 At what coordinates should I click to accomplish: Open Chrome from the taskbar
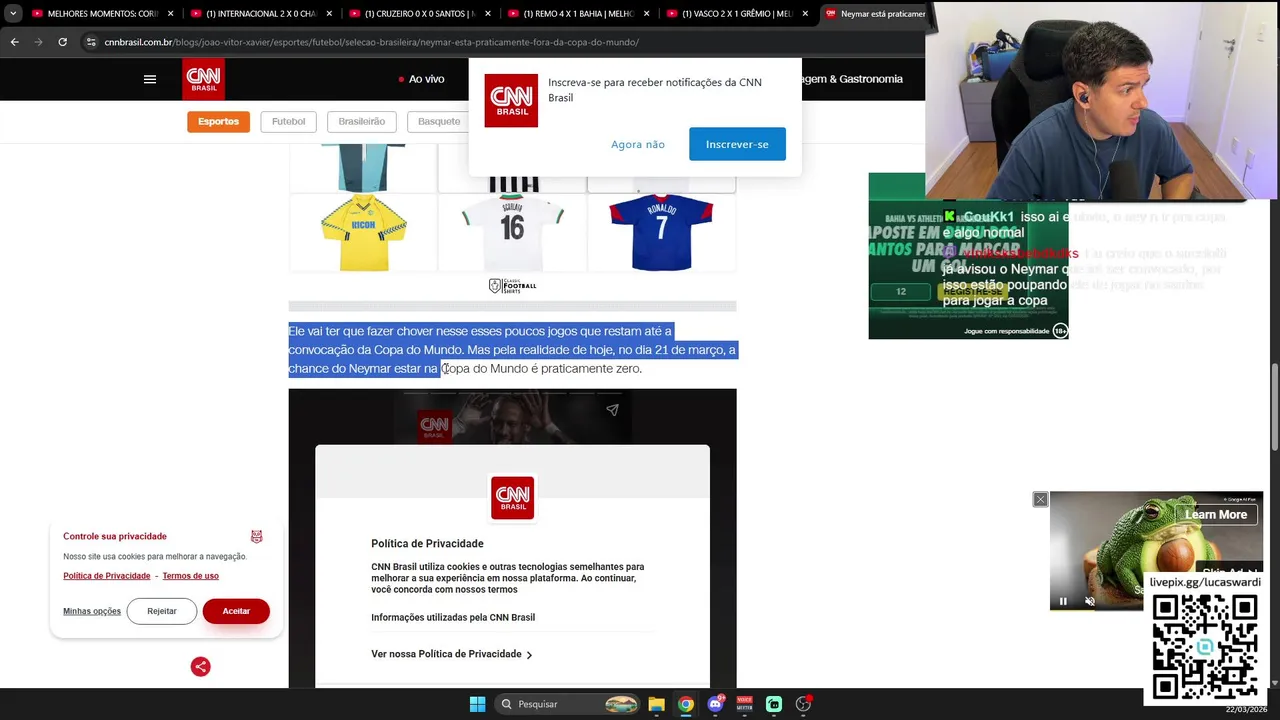coord(686,704)
